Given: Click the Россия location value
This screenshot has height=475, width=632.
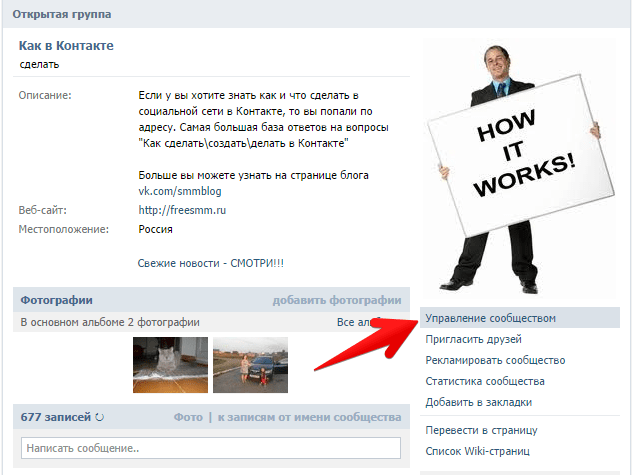Looking at the screenshot, I should coord(155,229).
